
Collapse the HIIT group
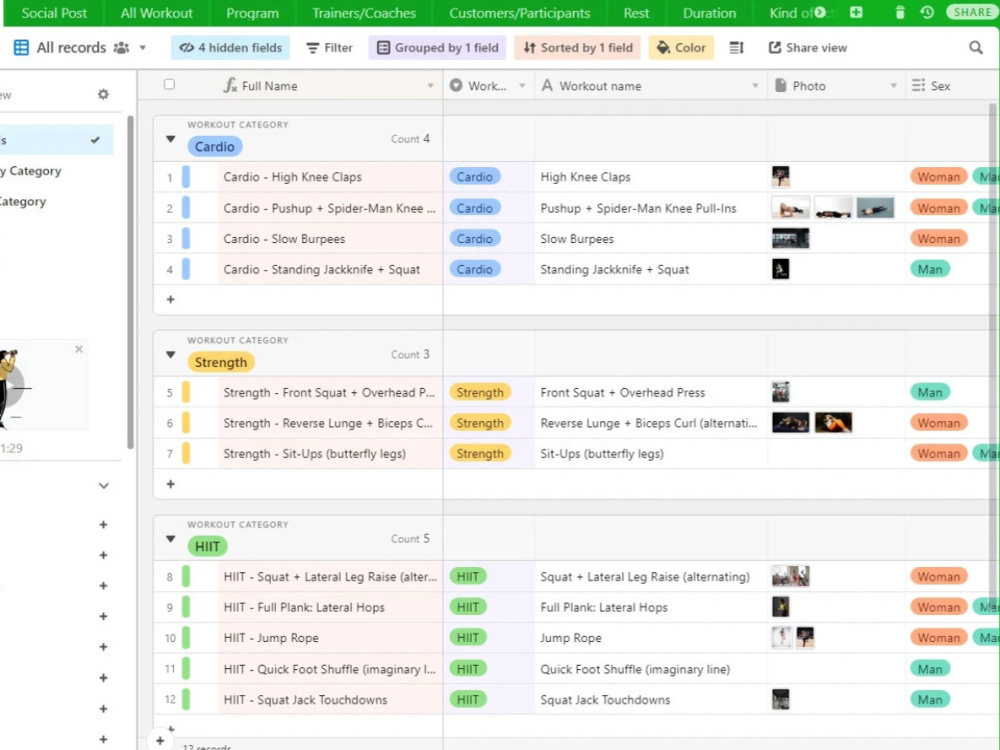click(170, 539)
